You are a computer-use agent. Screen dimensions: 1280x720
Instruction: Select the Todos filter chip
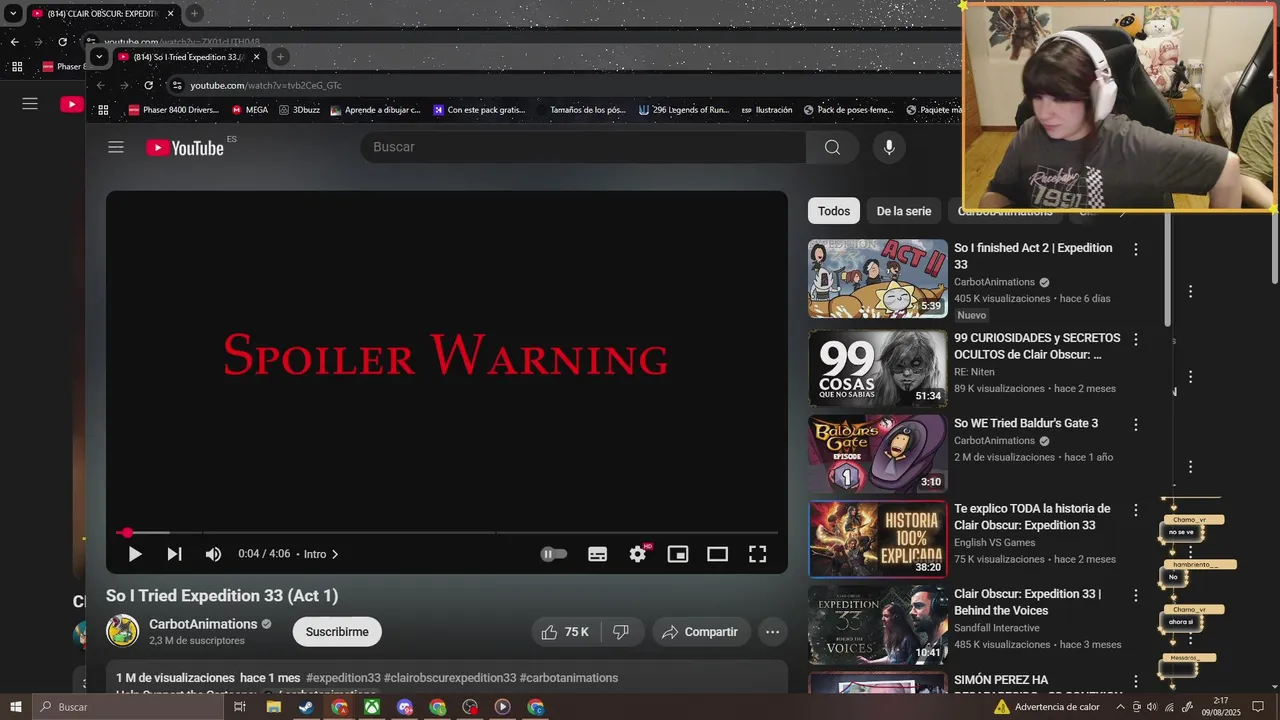click(834, 211)
